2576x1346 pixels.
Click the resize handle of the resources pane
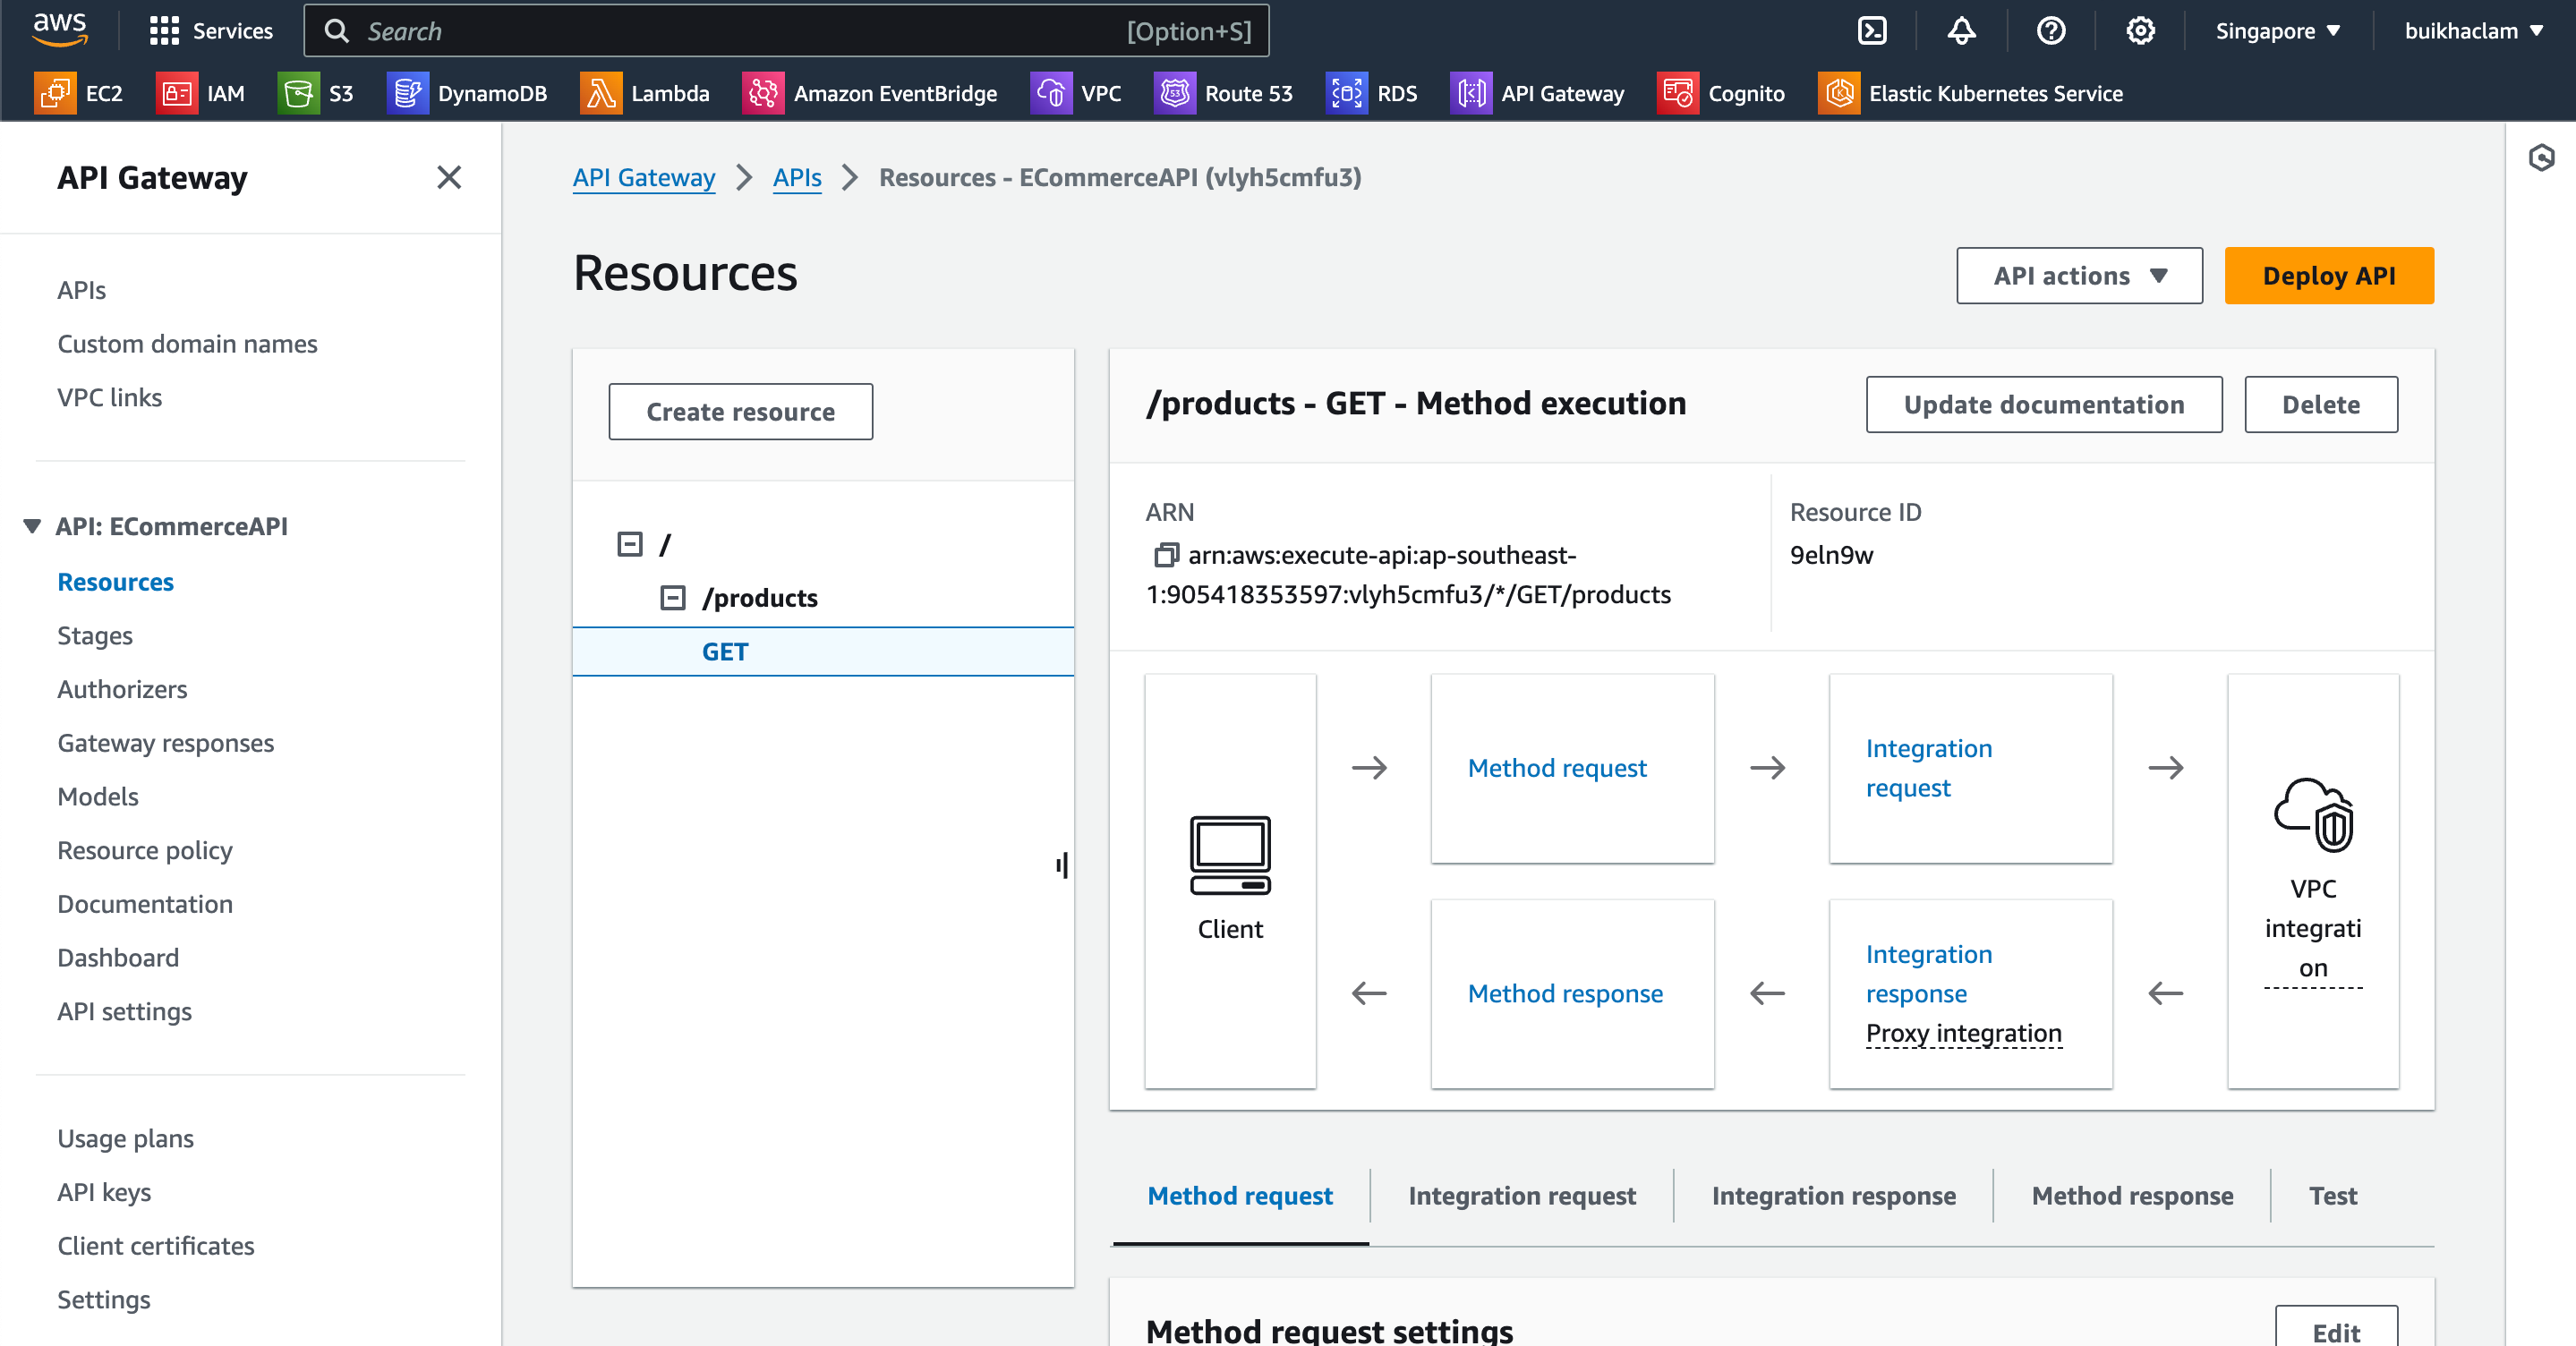point(1062,865)
